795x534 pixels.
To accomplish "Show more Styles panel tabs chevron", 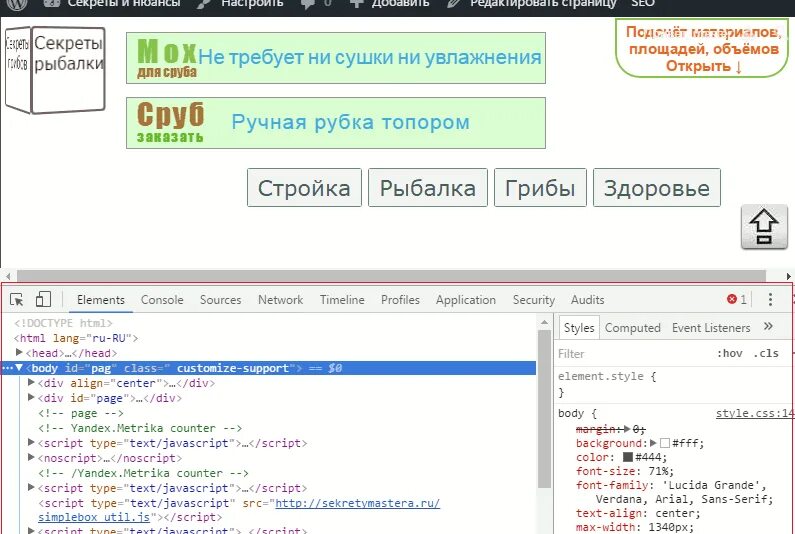I will (x=768, y=327).
